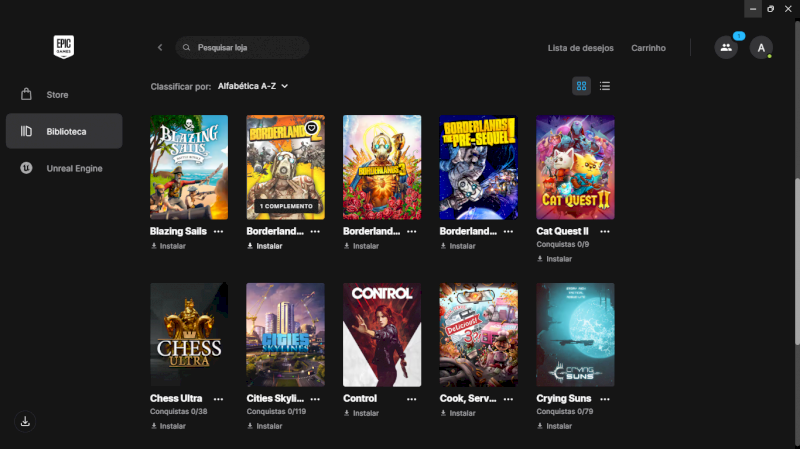Click Conquistas 0/119 under Cities Skylines
The image size is (800, 449).
276,411
